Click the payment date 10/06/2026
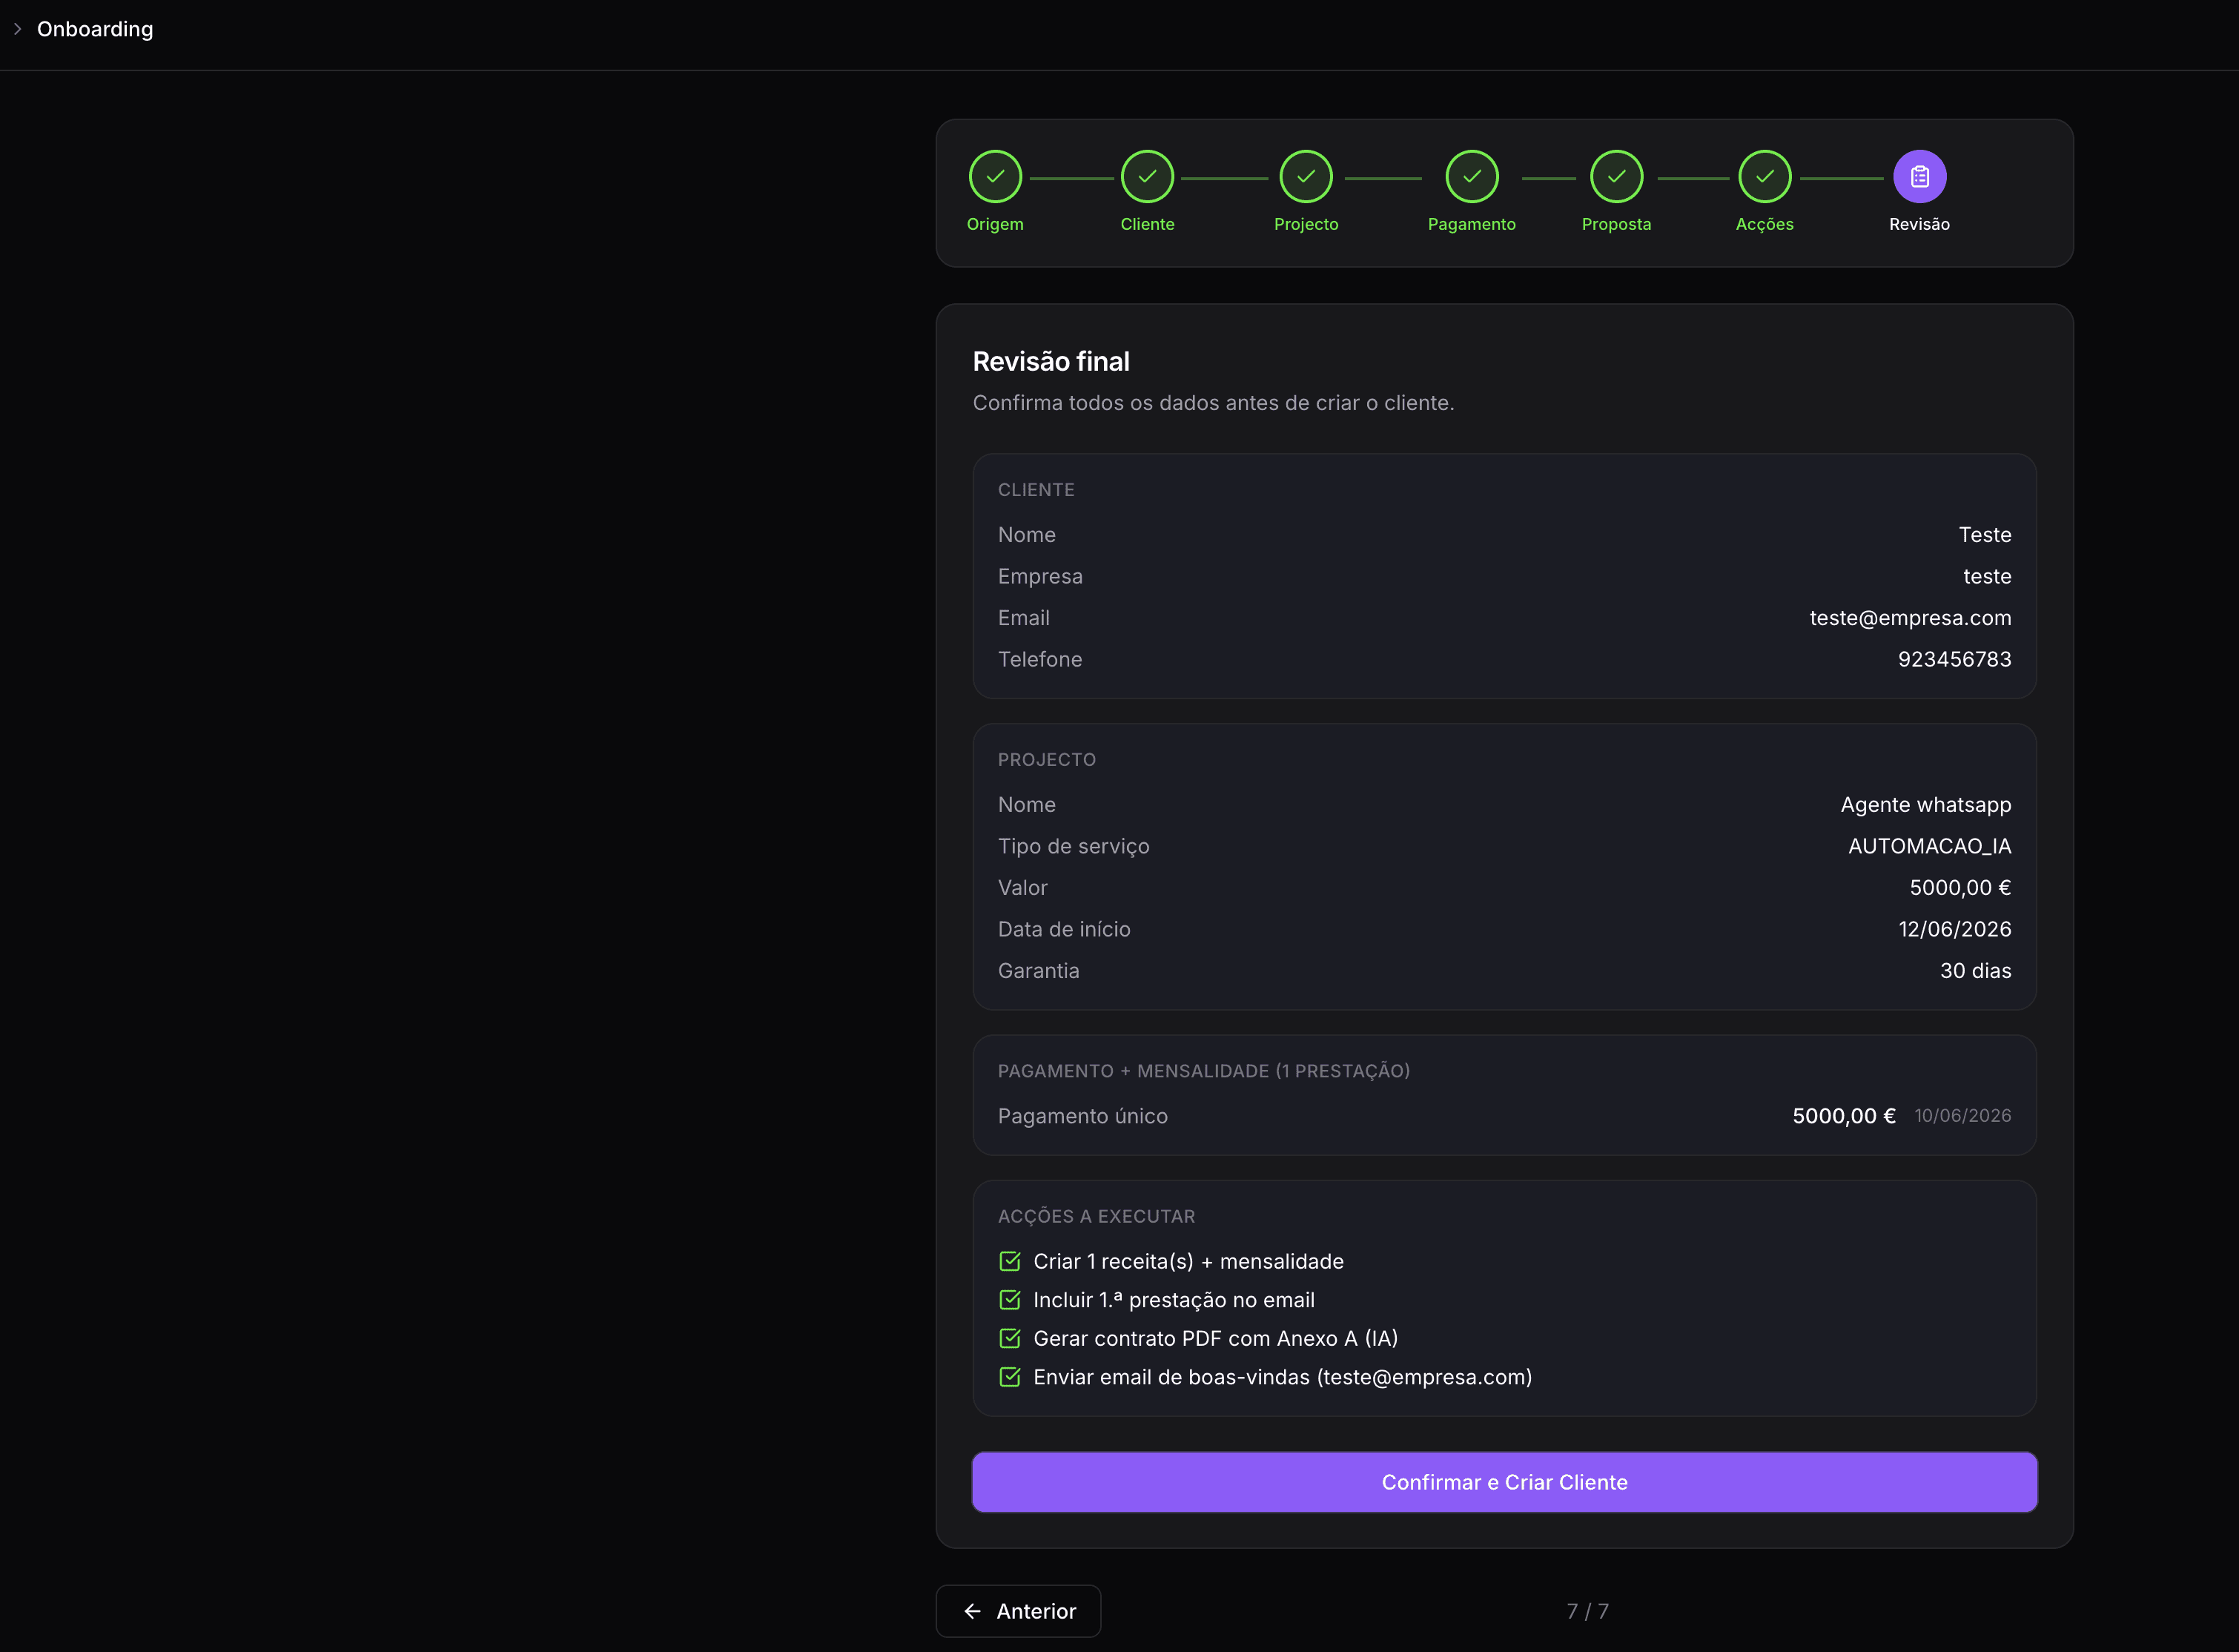 tap(1962, 1116)
